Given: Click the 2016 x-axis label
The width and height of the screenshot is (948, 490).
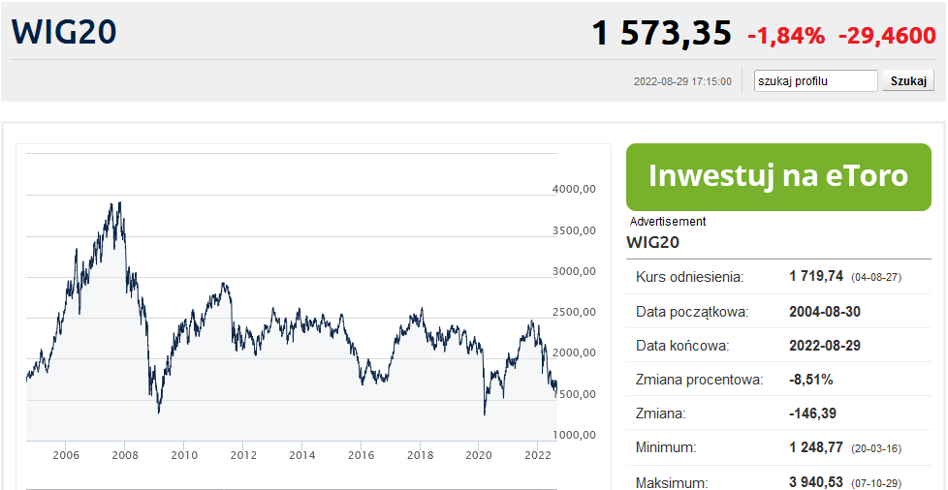Looking at the screenshot, I should coord(361,455).
